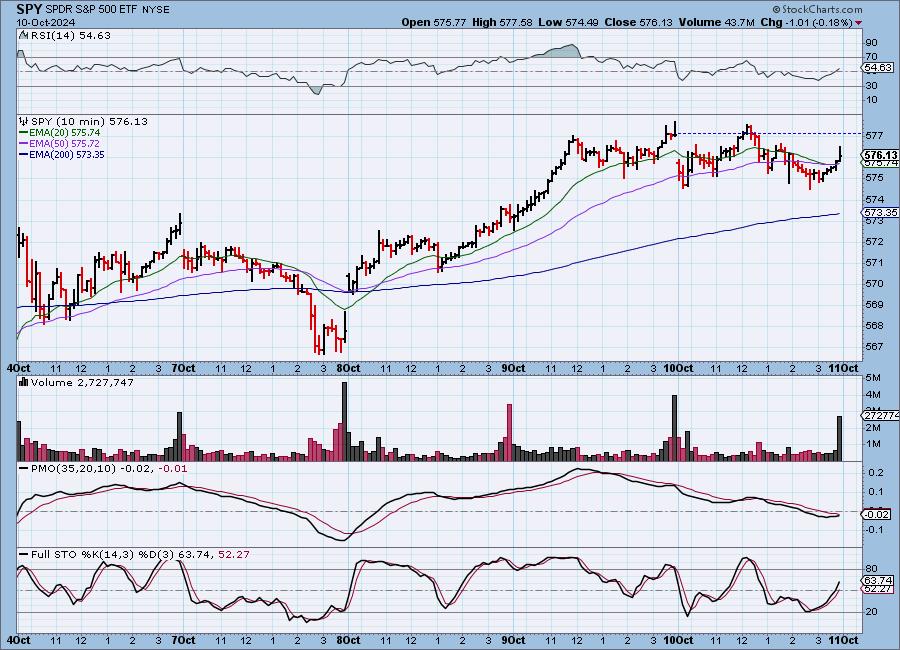Click the 567 price axis label
This screenshot has width=900, height=650.
(874, 346)
